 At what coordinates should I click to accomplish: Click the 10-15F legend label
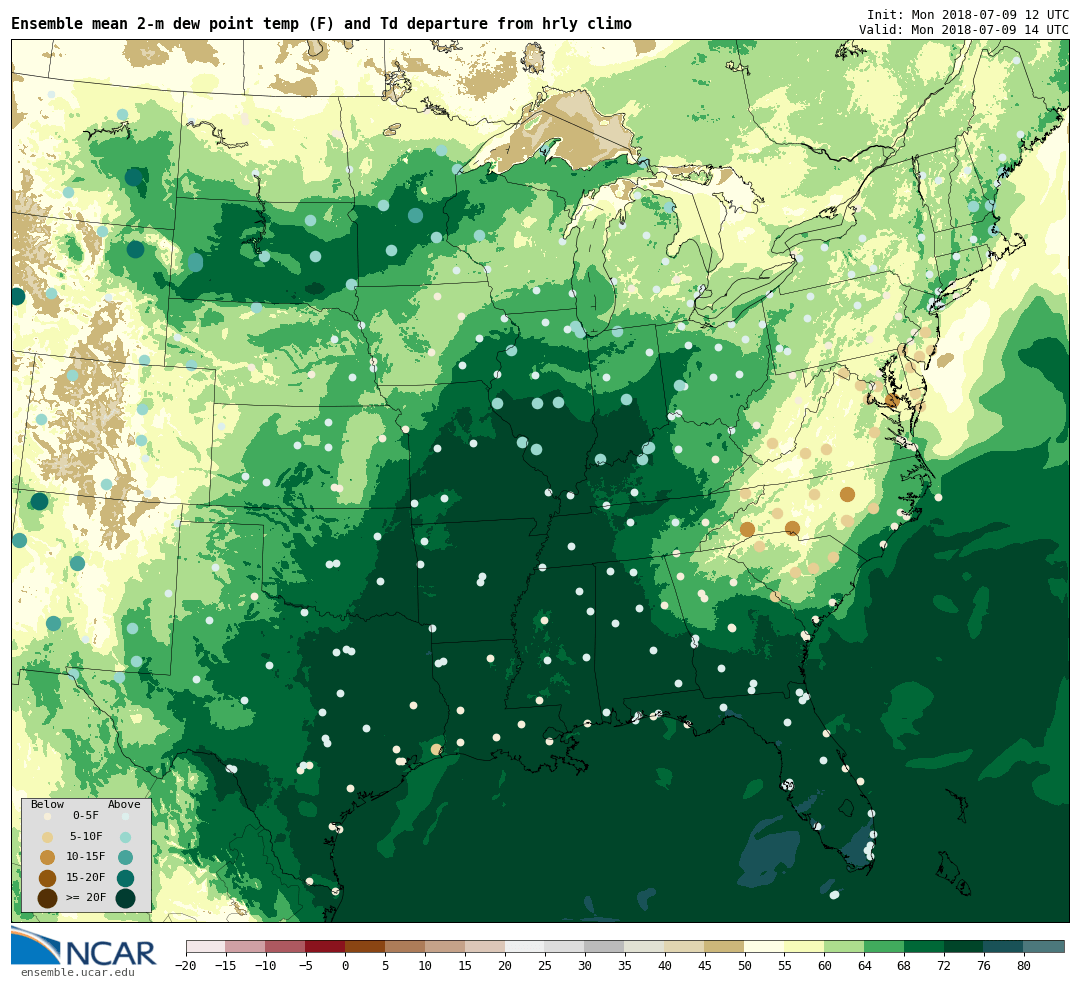click(86, 857)
